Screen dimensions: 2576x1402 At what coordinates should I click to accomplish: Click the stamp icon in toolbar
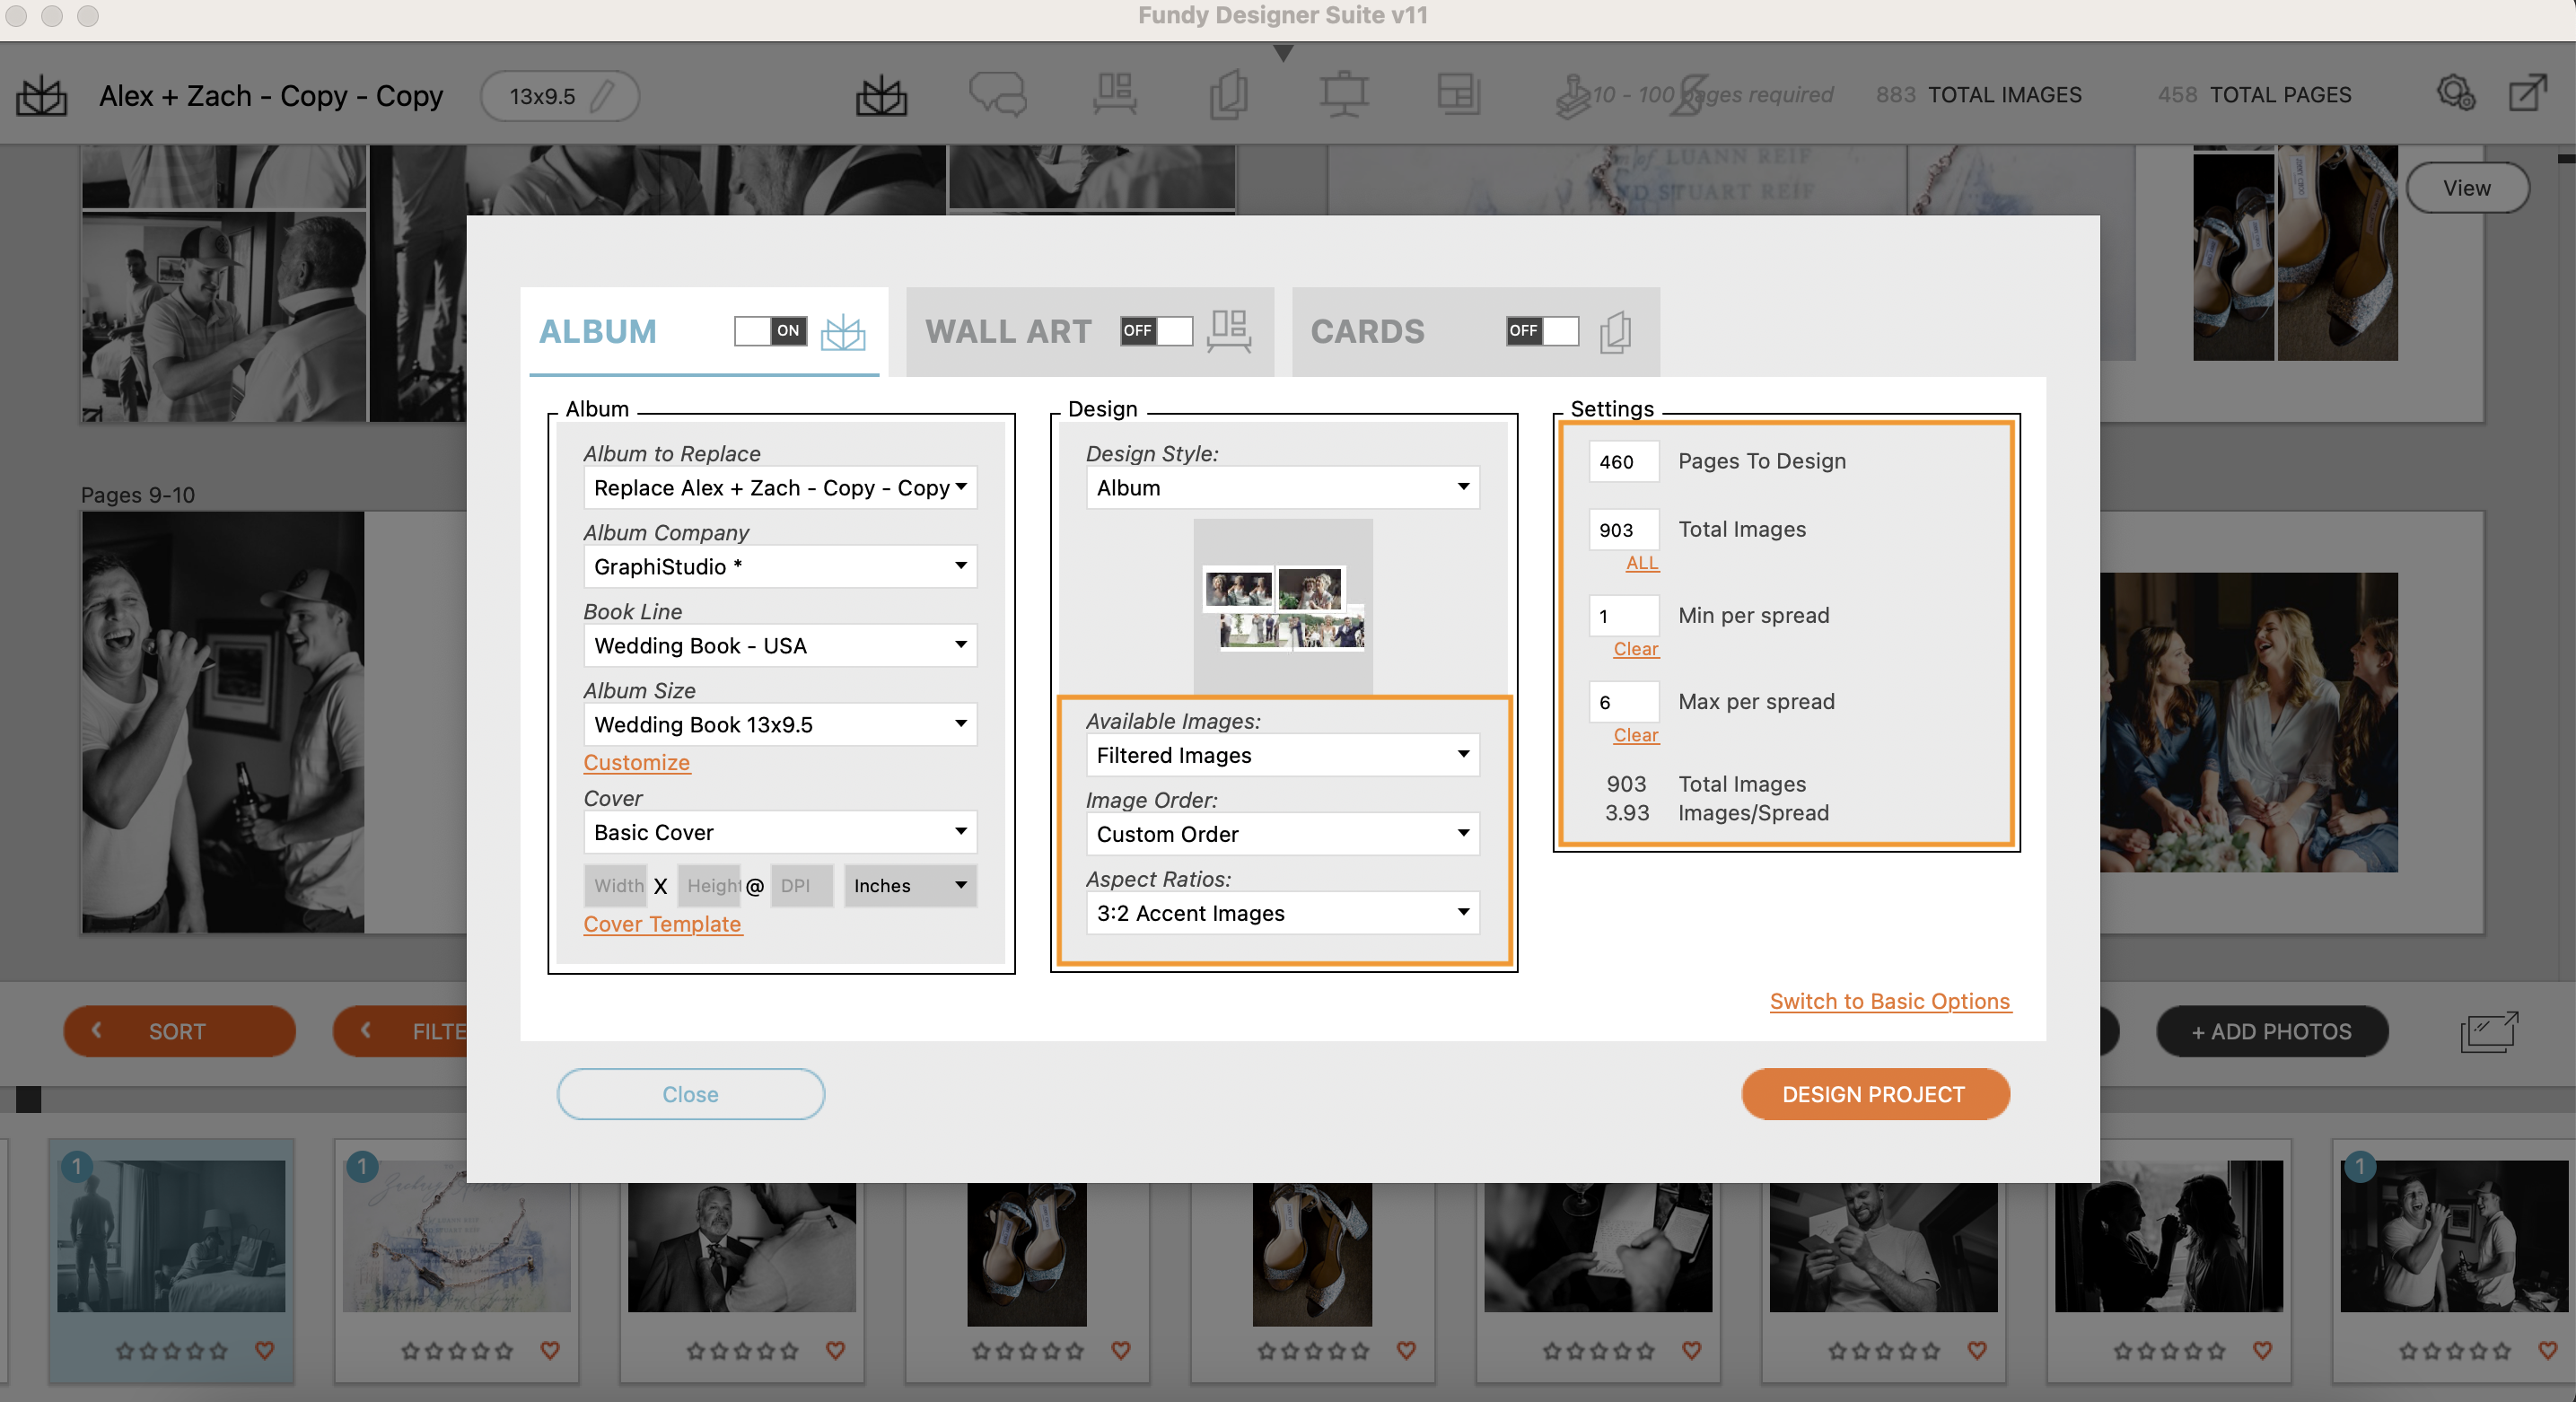pyautogui.click(x=1573, y=96)
